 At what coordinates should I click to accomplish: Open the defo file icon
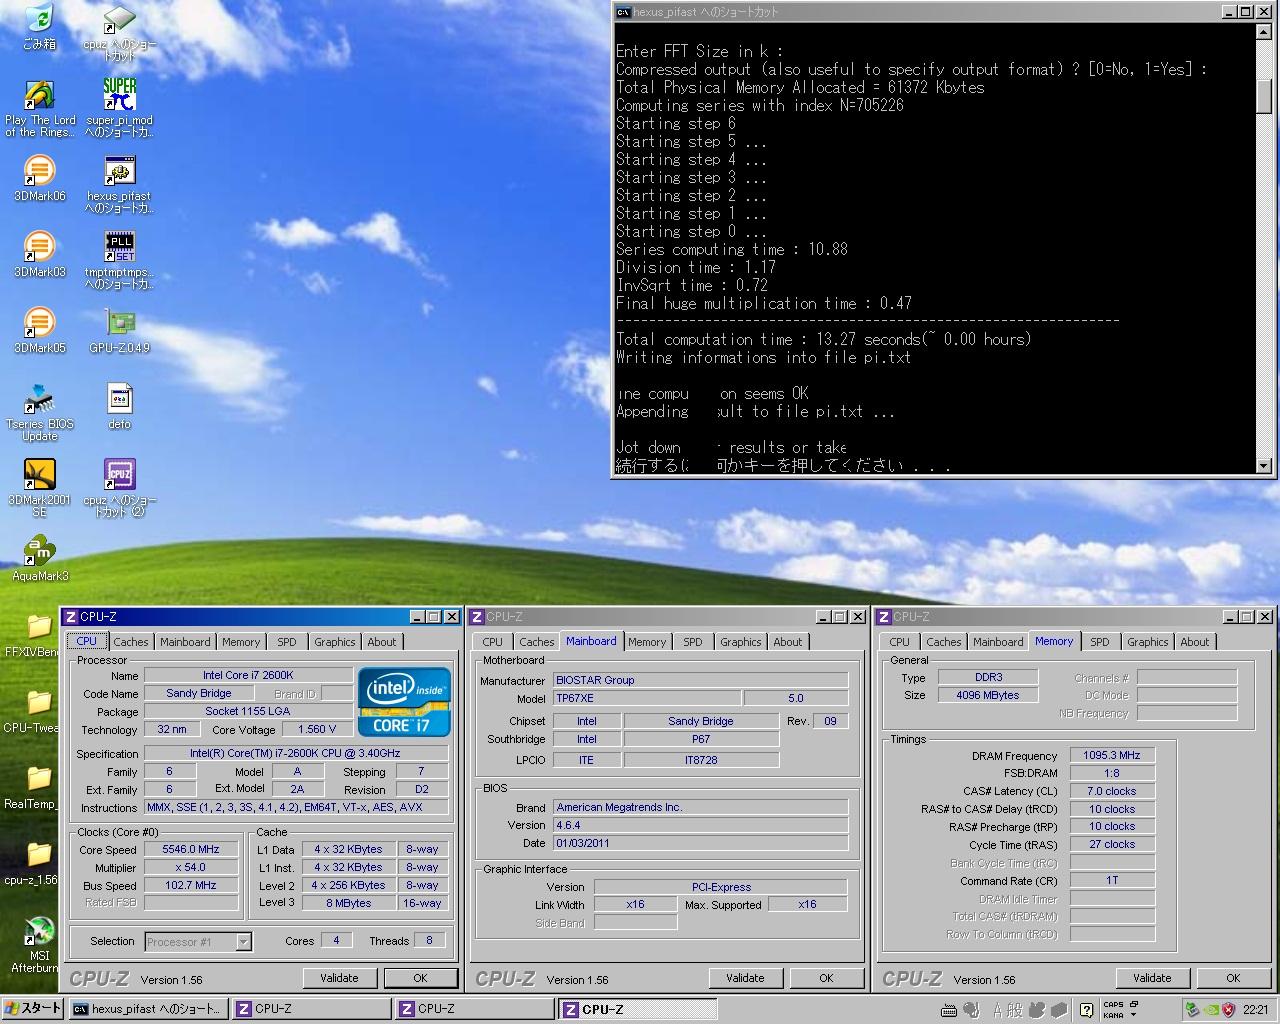coord(119,406)
